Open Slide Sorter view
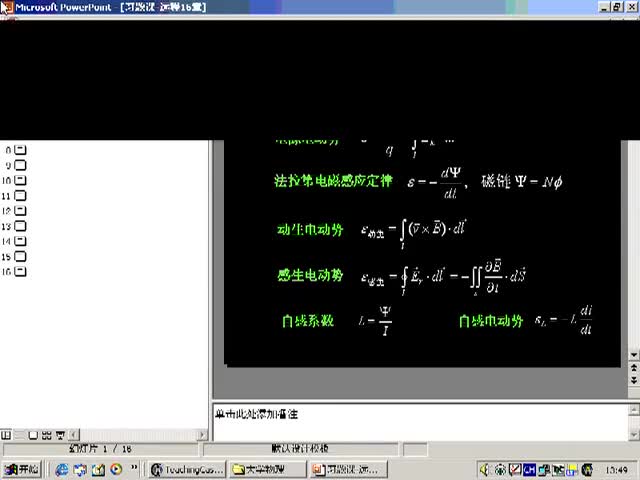Viewport: 640px width, 480px height. pos(47,435)
